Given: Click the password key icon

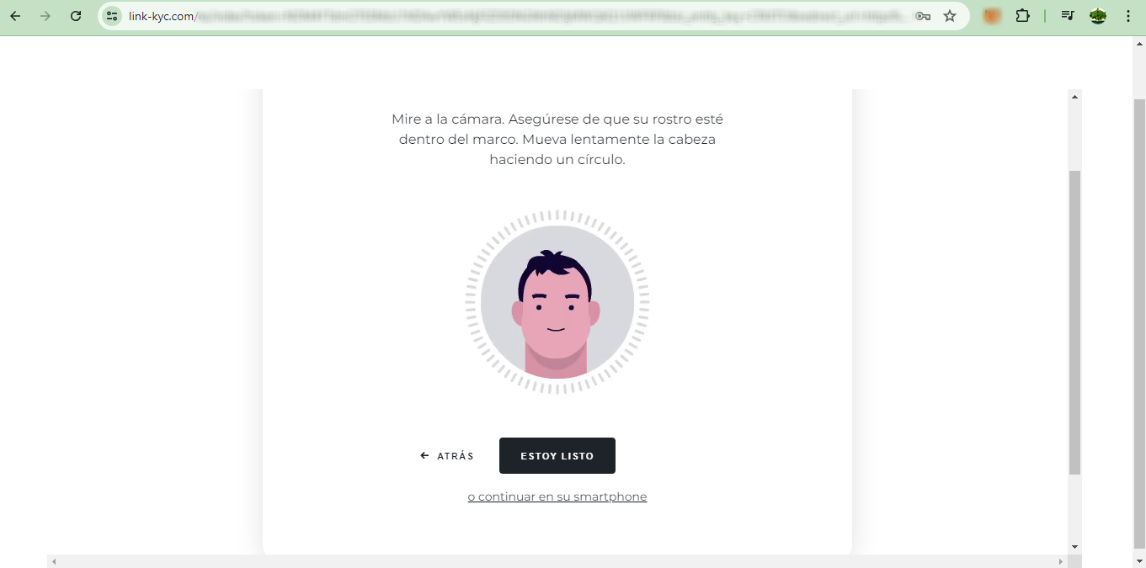Looking at the screenshot, I should coord(922,16).
